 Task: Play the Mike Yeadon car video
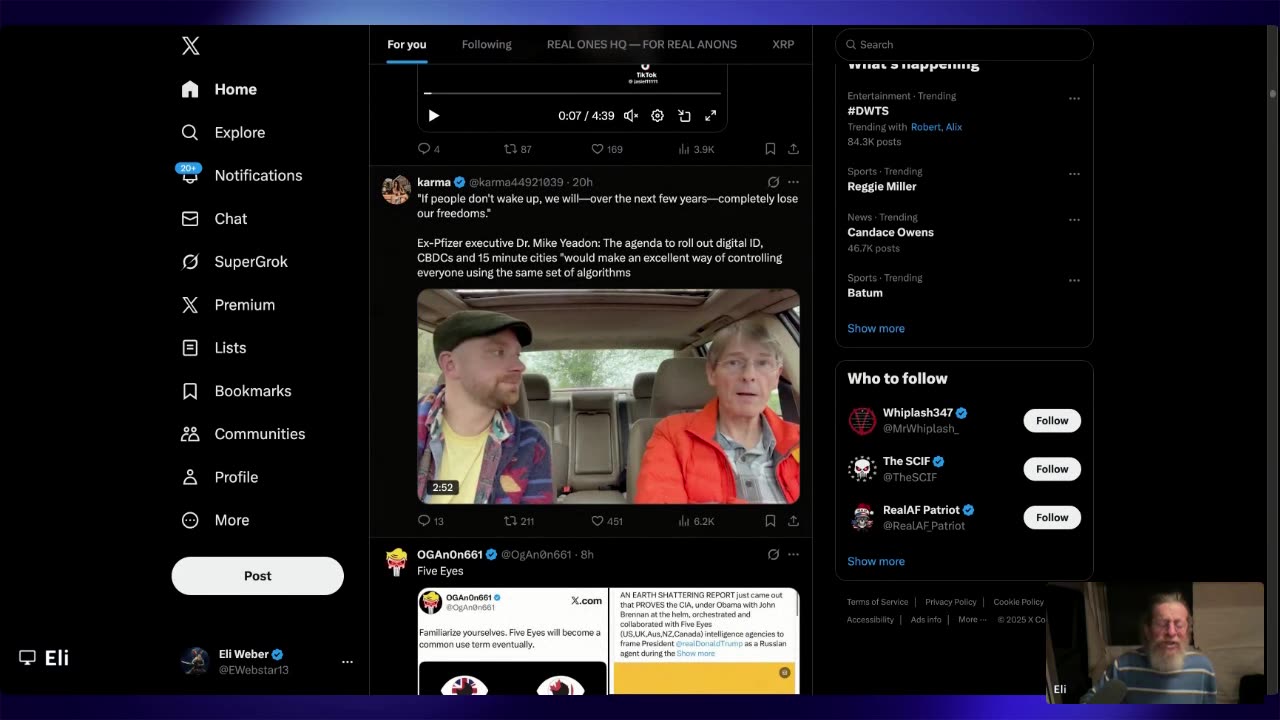click(608, 396)
